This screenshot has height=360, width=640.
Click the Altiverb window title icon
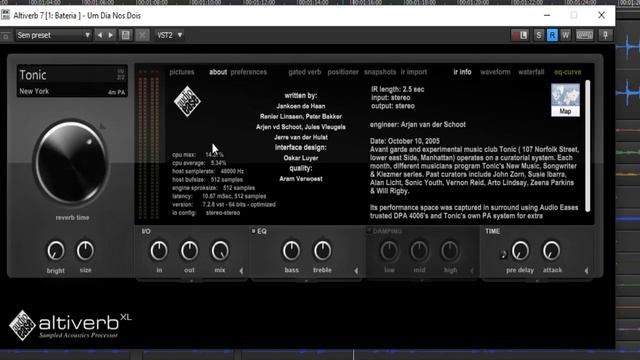click(x=6, y=15)
